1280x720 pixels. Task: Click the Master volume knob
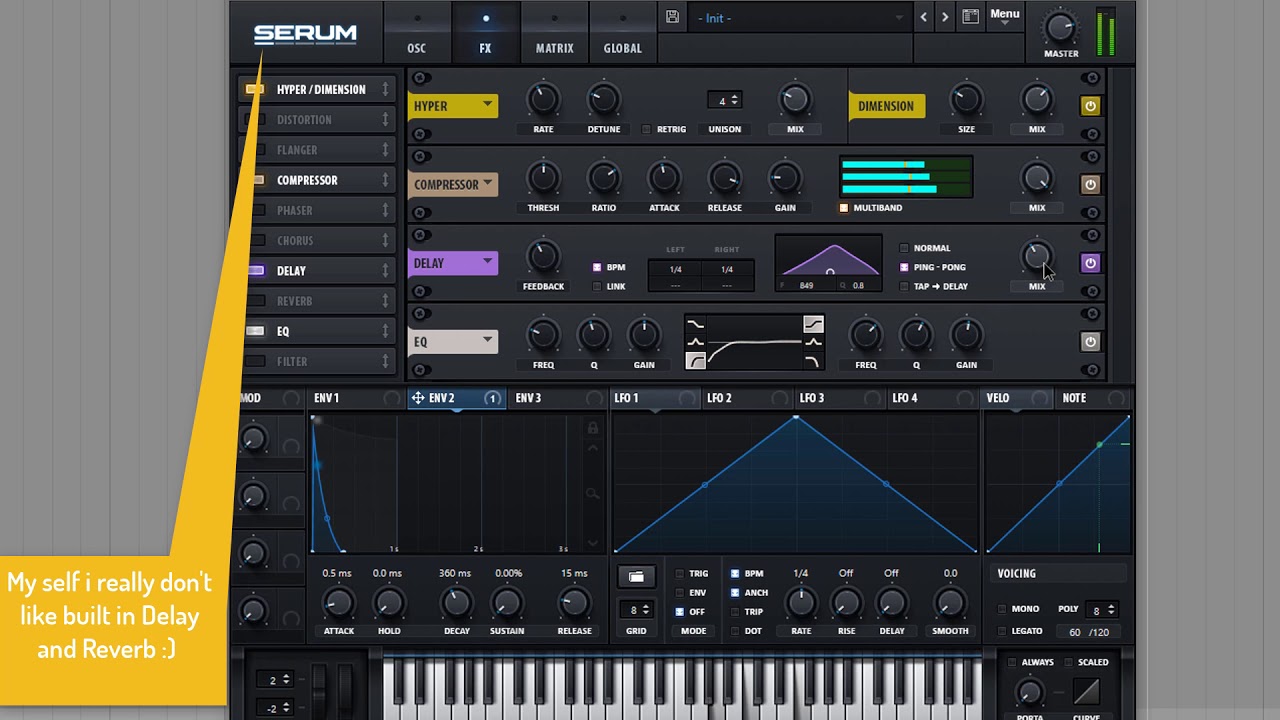[x=1060, y=27]
